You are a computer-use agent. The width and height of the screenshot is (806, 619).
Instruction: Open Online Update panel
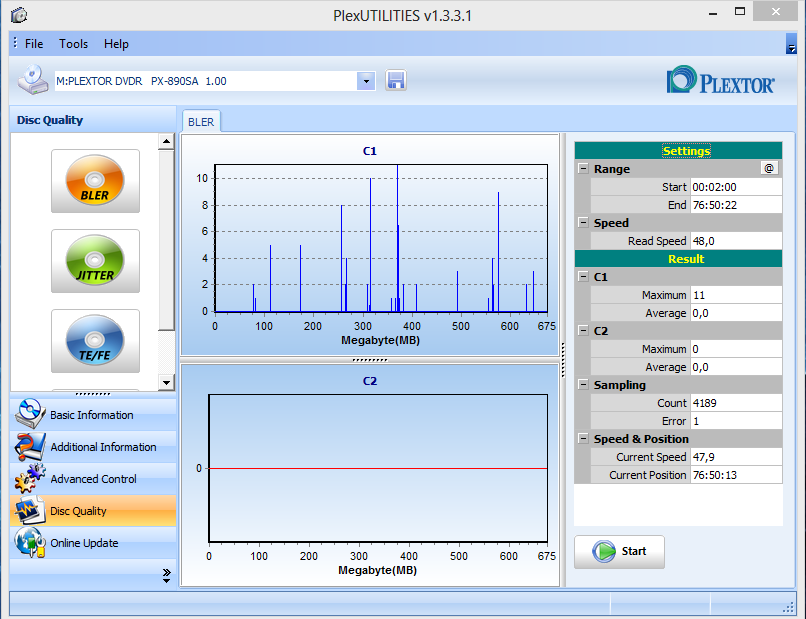(93, 542)
